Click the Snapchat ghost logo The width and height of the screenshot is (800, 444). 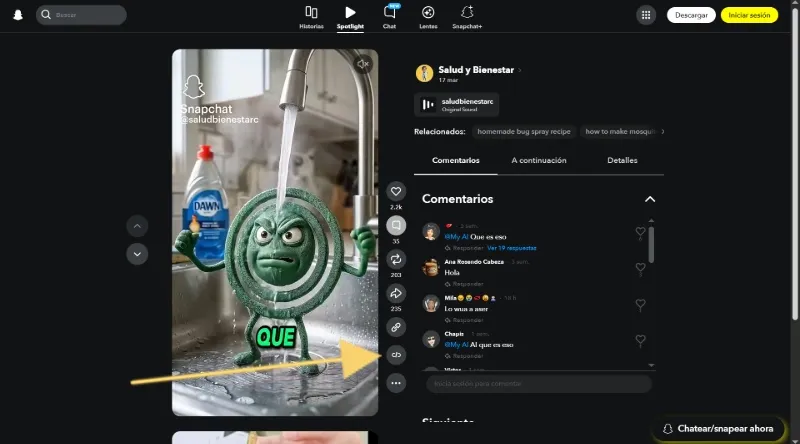coord(18,15)
